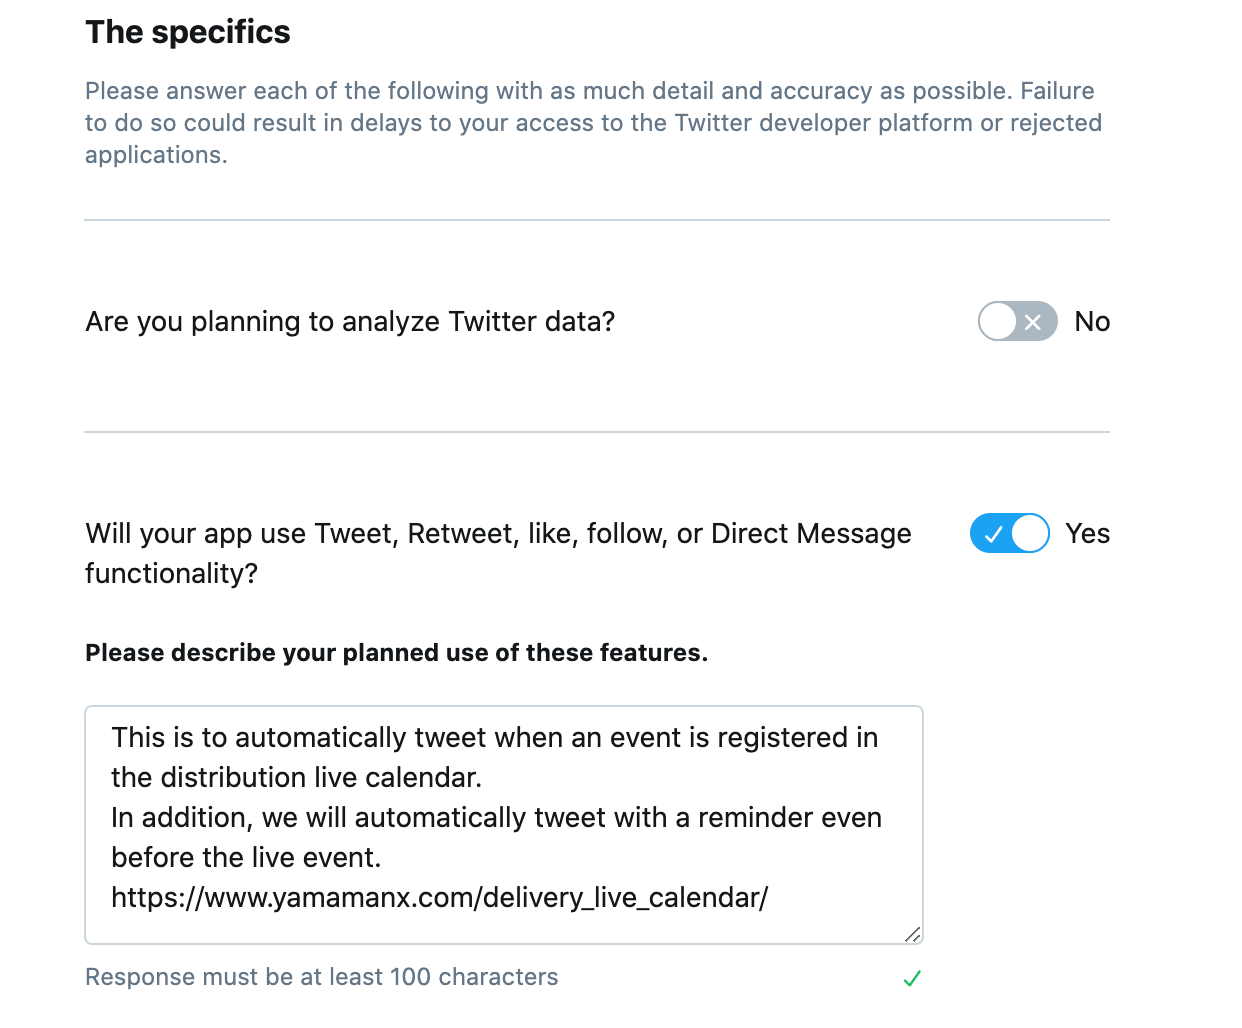Focus the planned use description text area
1242x1028 pixels.
(x=504, y=825)
